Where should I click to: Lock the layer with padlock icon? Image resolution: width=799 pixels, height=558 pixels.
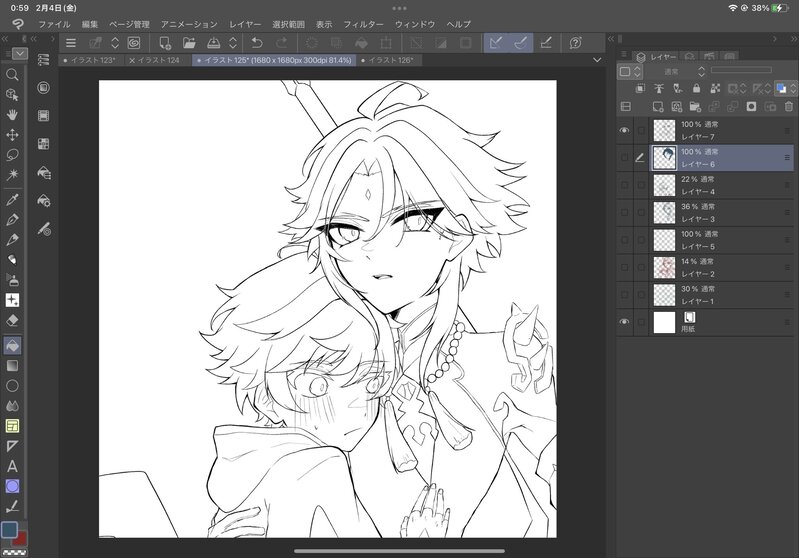point(696,89)
